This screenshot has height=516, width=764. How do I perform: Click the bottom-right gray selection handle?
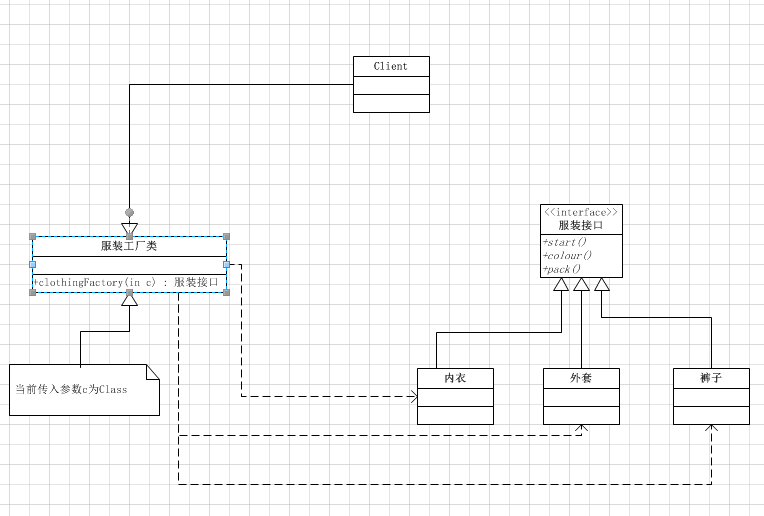[227, 292]
